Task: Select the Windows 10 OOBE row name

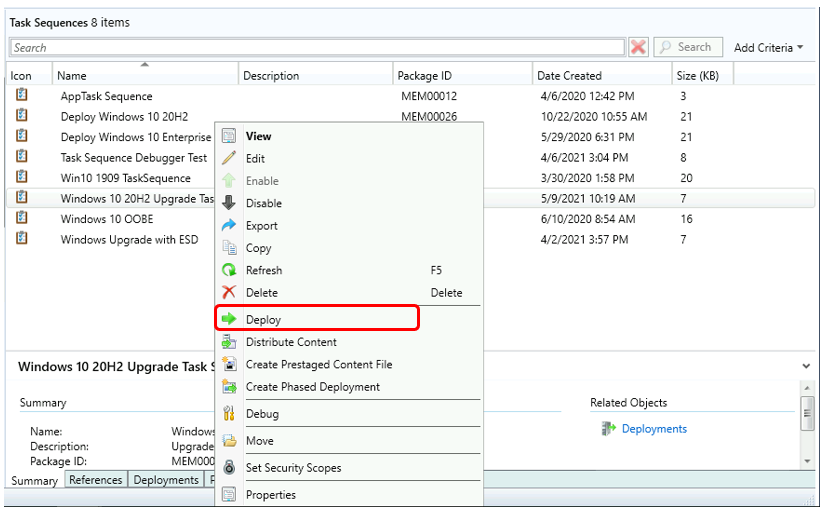Action: click(107, 219)
